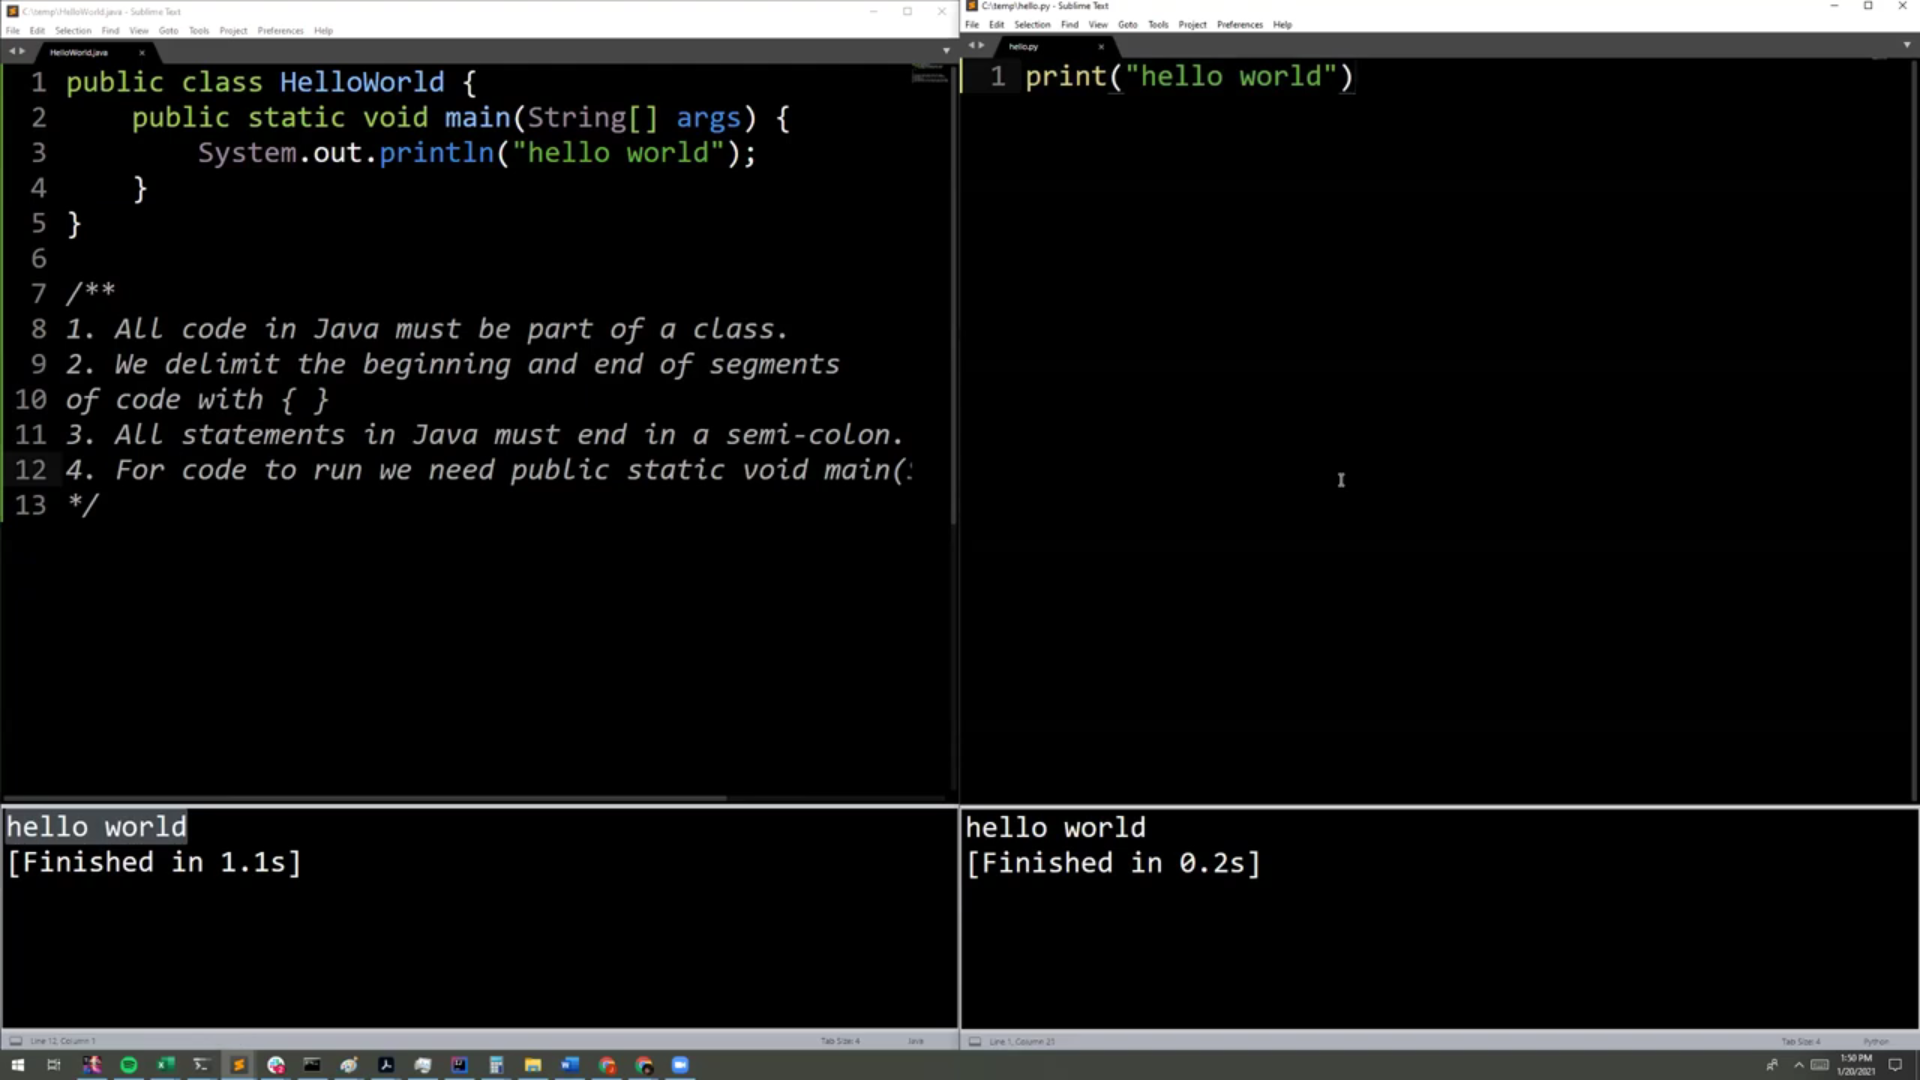Viewport: 1920px width, 1080px height.
Task: Open Task View in the taskbar
Action: point(54,1065)
